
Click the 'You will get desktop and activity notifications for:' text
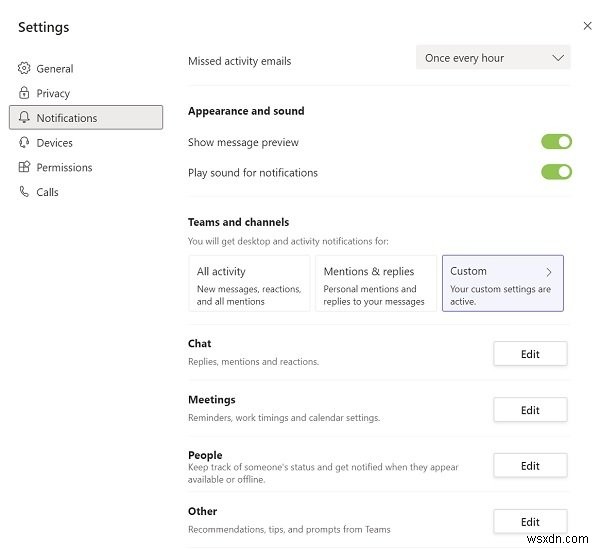pos(288,241)
